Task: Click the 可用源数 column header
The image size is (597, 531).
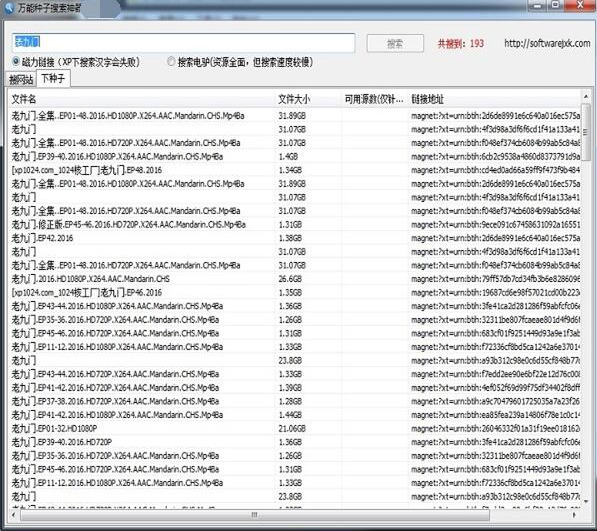Action: click(375, 99)
